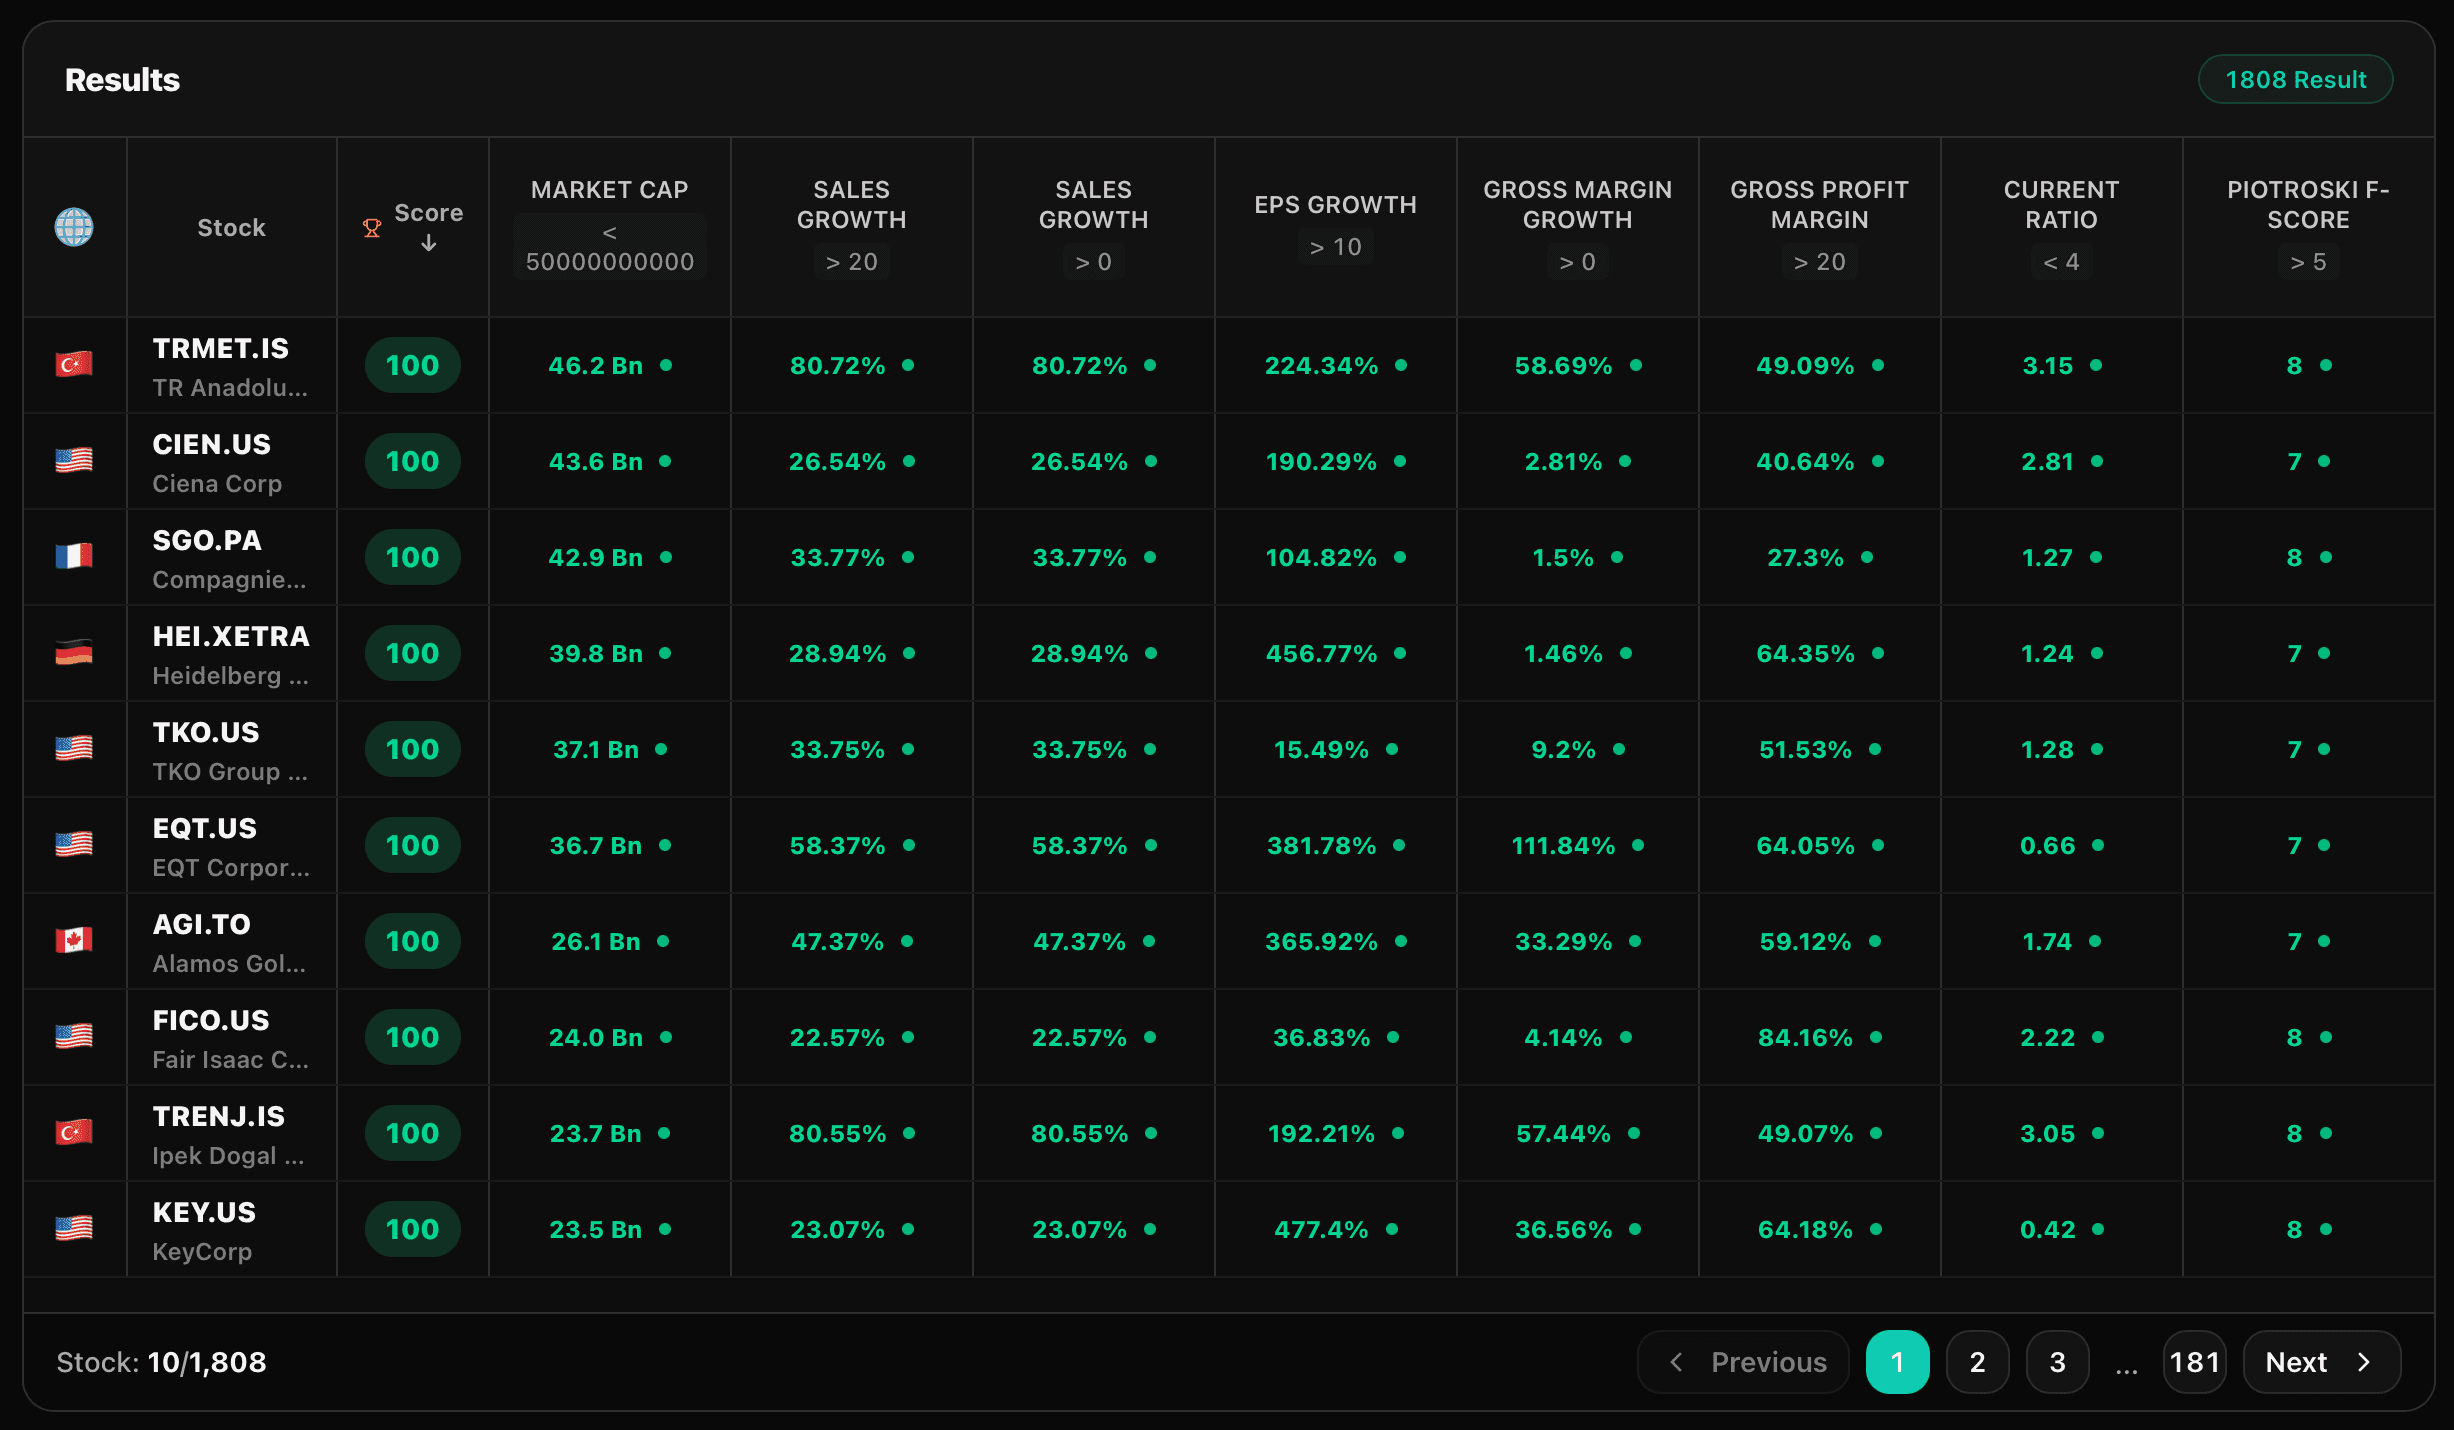Click the 46.2 Bn market cap value
This screenshot has width=2454, height=1430.
596,365
